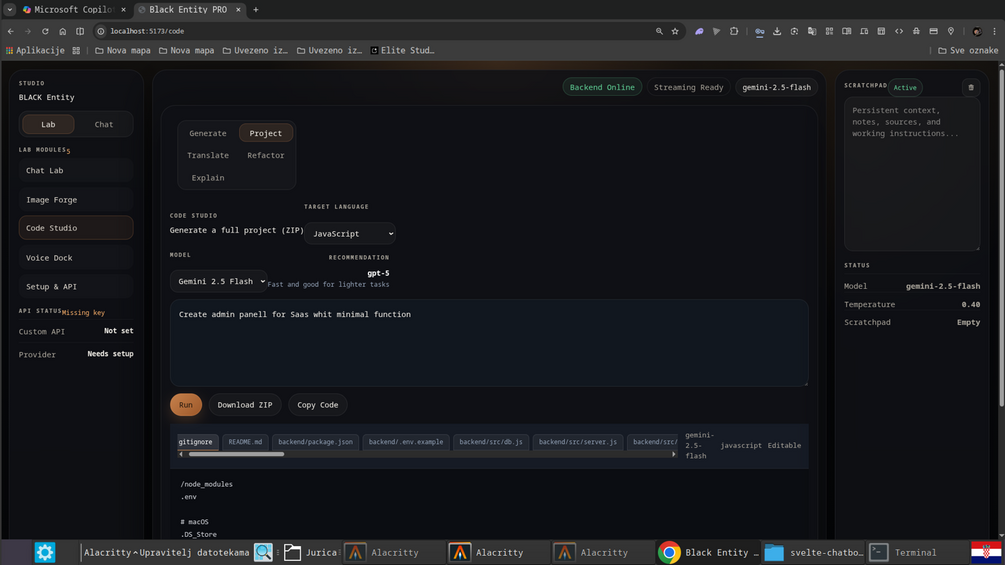Open the README.md file tab
The width and height of the screenshot is (1005, 565).
click(245, 442)
